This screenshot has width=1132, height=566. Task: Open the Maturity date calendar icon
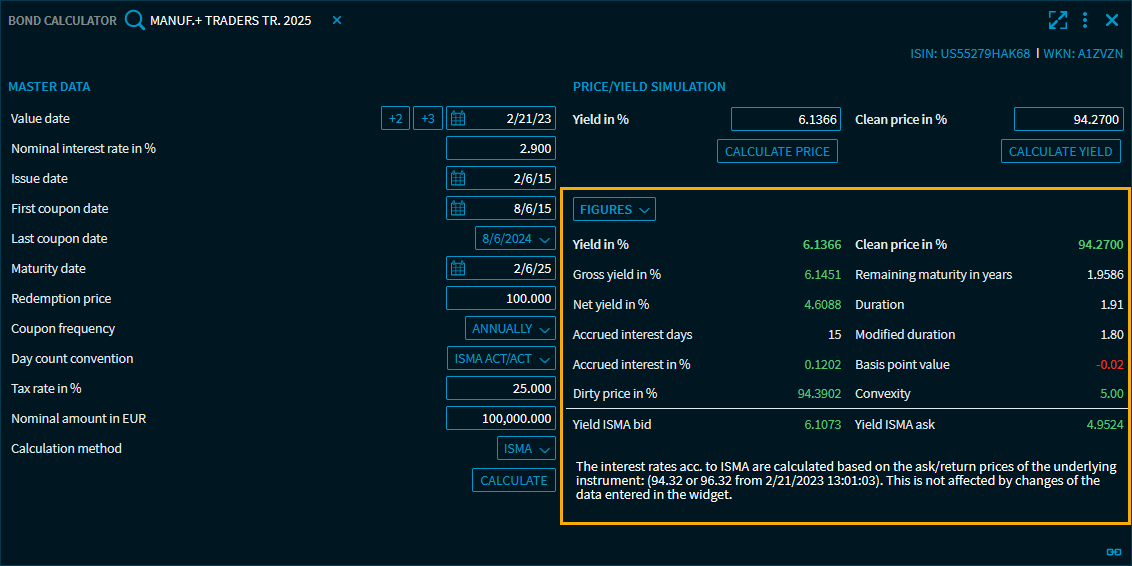(458, 269)
